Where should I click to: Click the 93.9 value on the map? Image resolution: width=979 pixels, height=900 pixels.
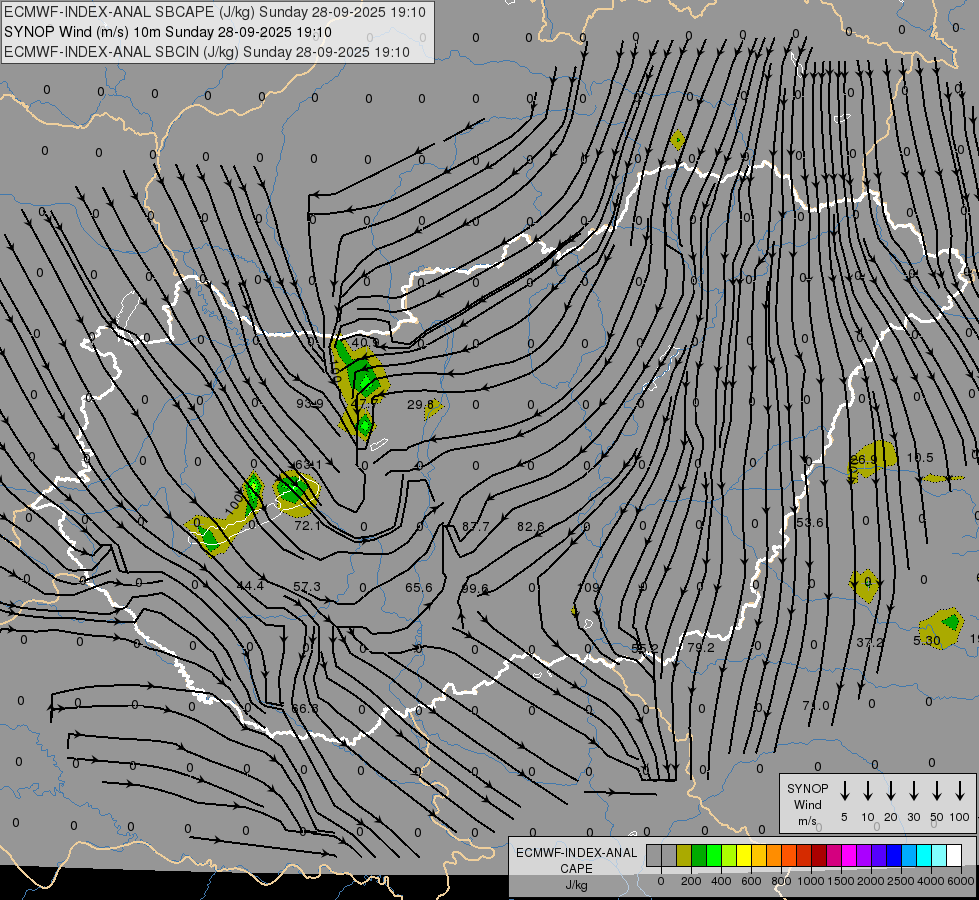pyautogui.click(x=310, y=403)
